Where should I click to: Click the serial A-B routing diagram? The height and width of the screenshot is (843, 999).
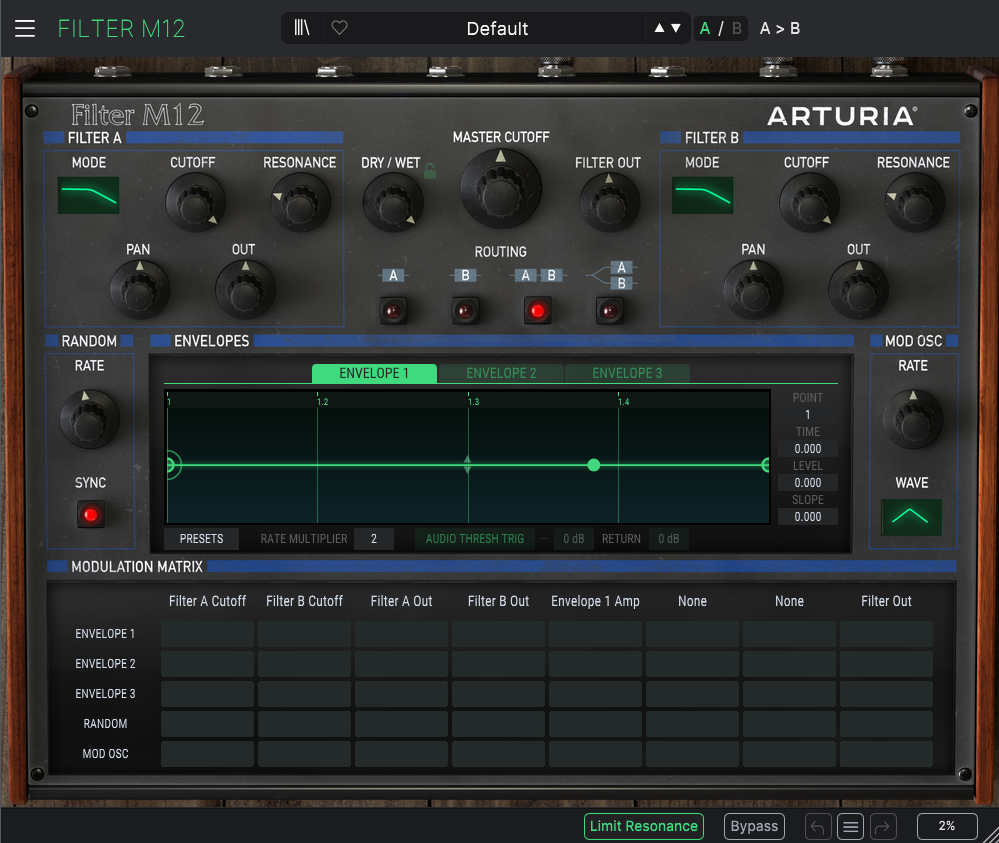(x=538, y=275)
